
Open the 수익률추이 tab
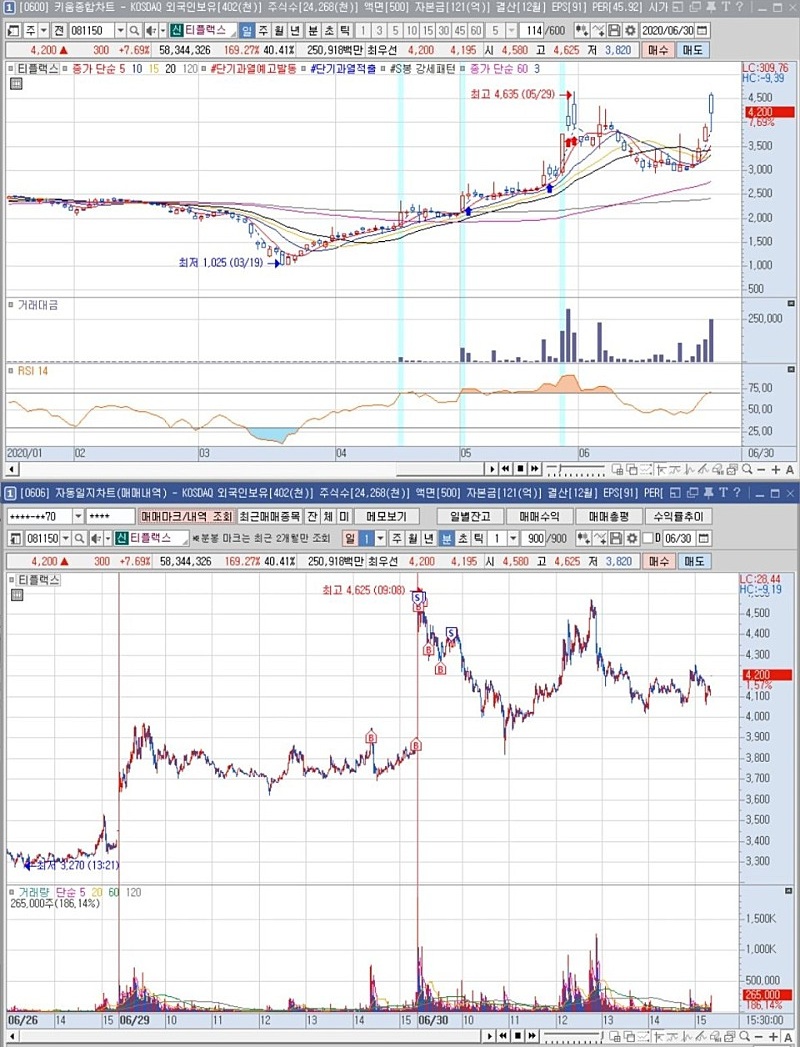678,517
